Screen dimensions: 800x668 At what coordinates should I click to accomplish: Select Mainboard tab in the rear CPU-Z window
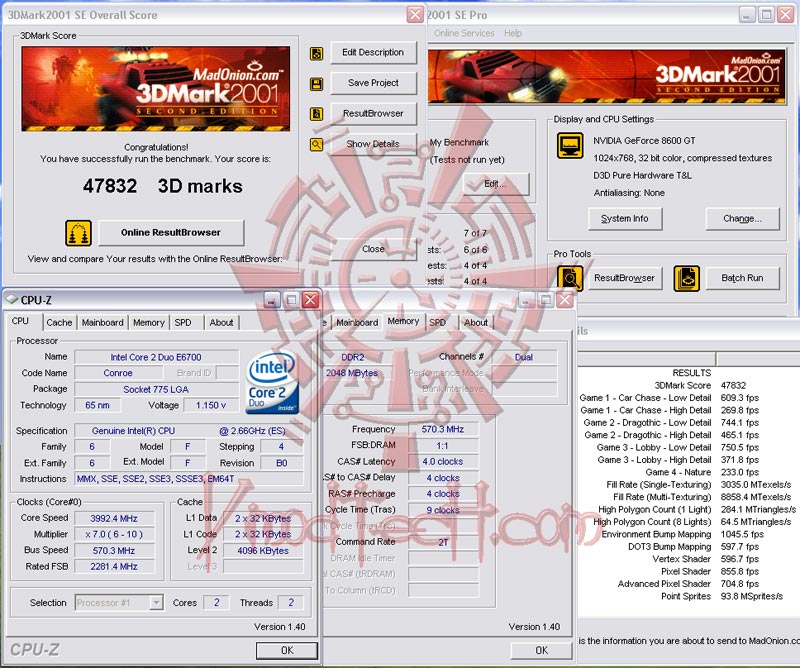357,323
